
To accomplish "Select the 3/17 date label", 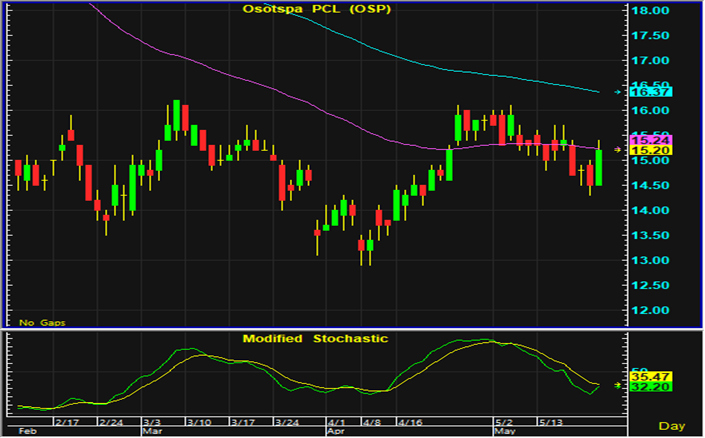I will pyautogui.click(x=243, y=422).
